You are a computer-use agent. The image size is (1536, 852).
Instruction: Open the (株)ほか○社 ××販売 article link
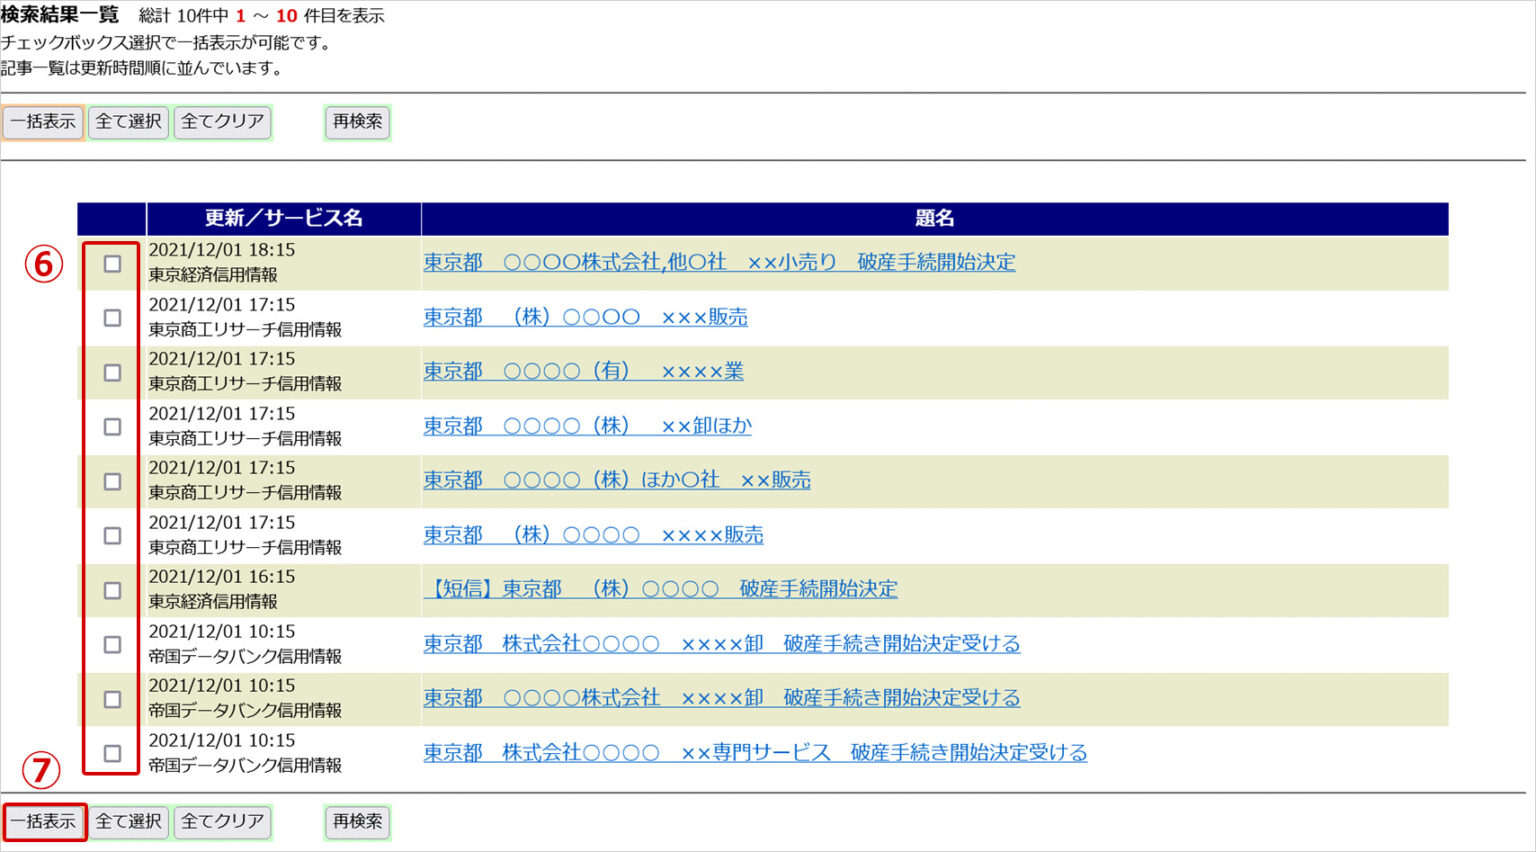point(616,480)
